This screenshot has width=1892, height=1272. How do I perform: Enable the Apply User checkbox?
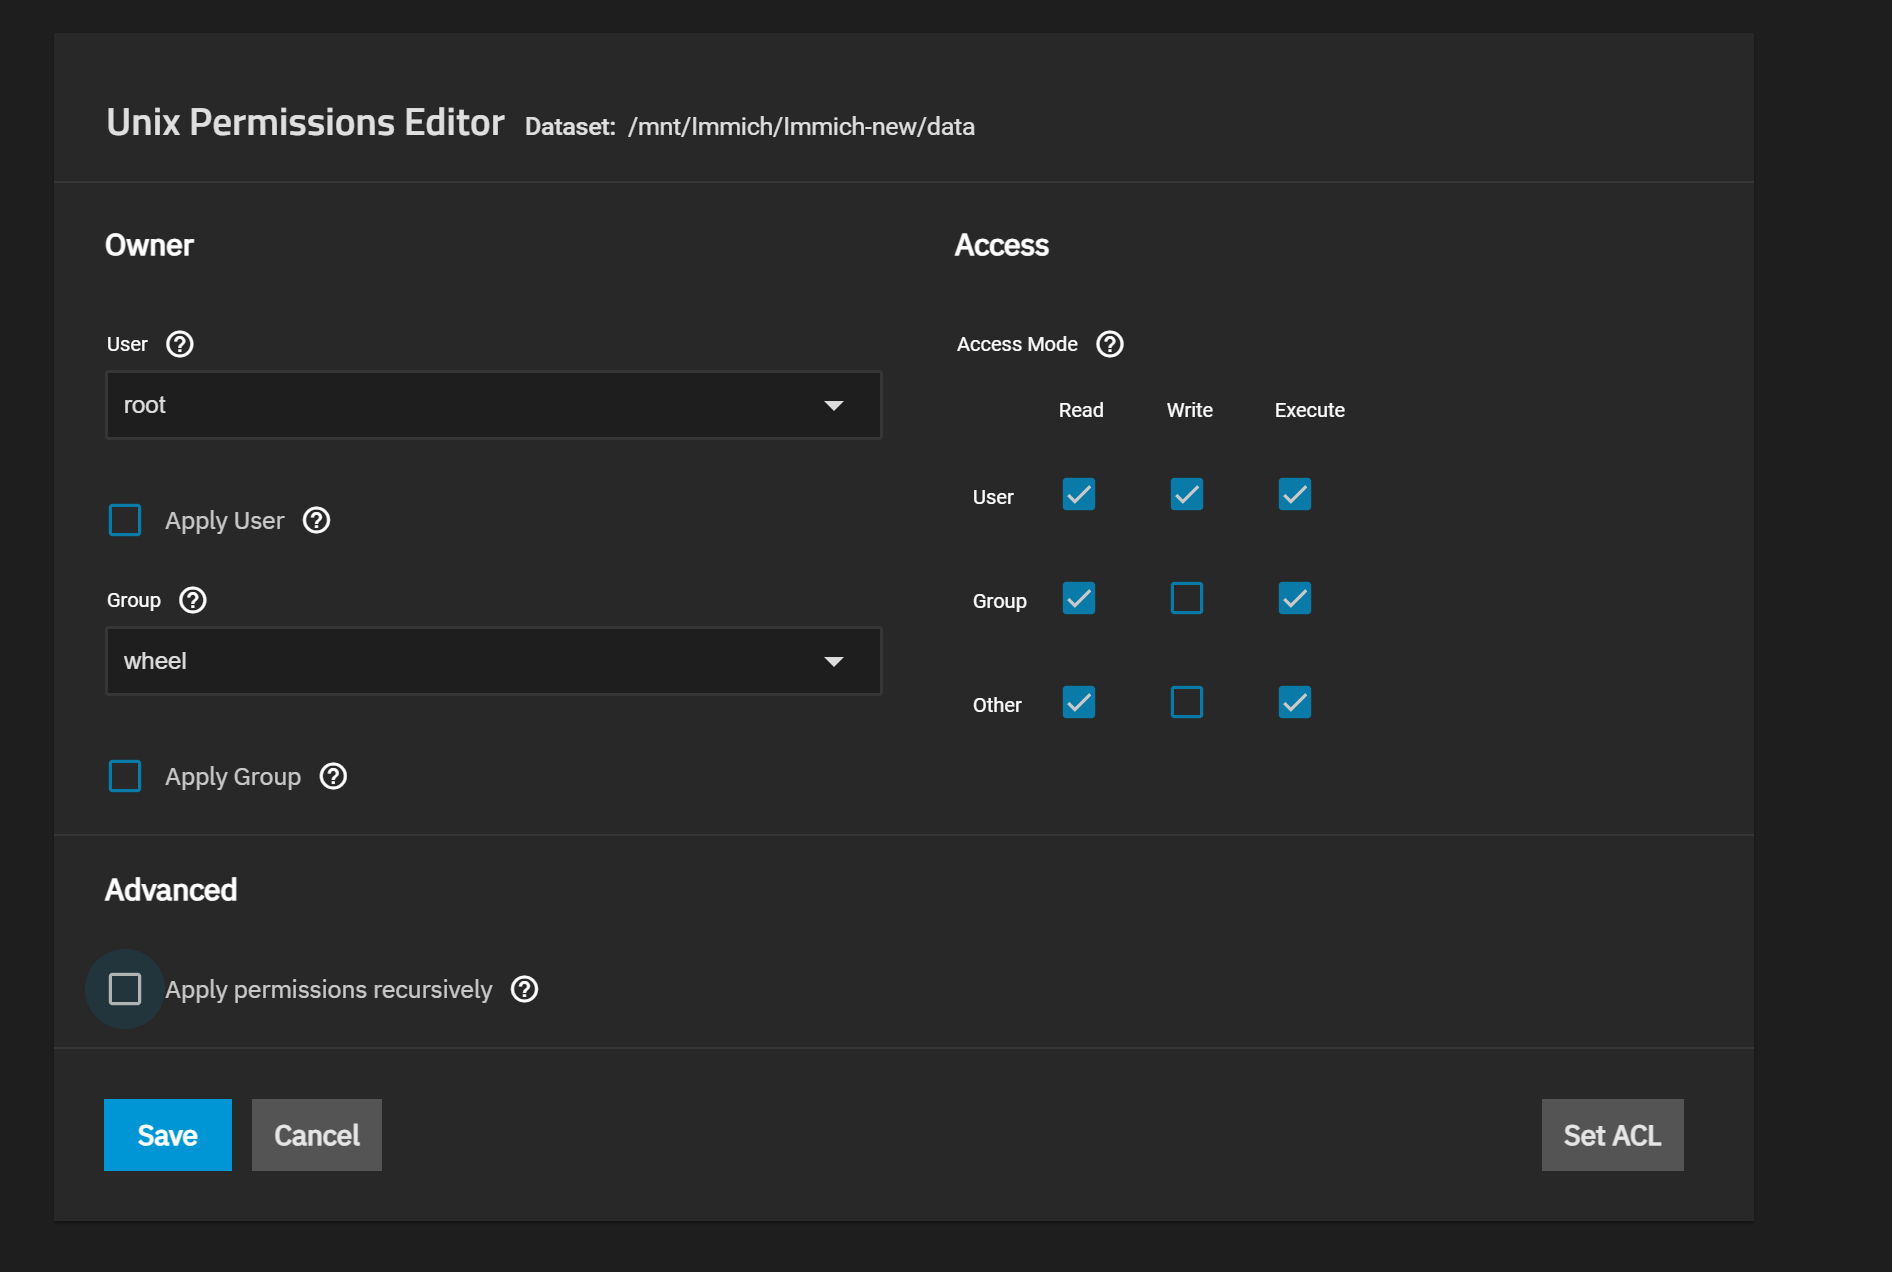pos(125,520)
